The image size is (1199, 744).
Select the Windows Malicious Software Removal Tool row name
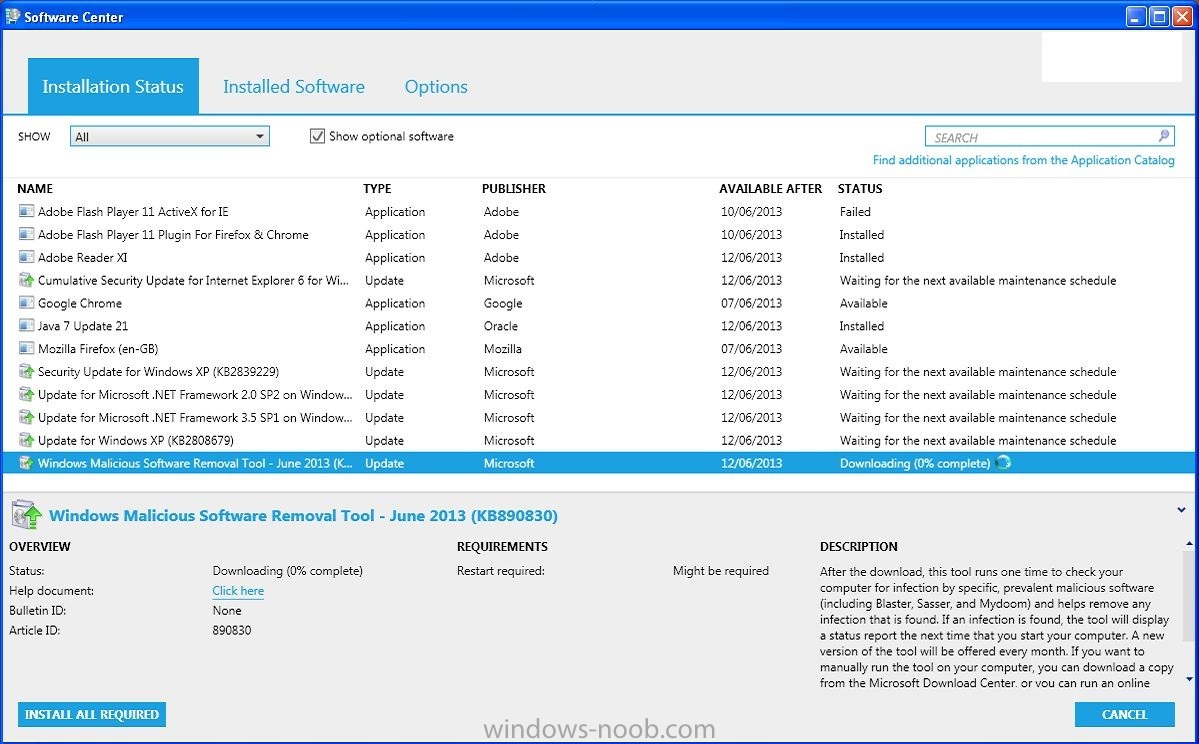click(195, 463)
